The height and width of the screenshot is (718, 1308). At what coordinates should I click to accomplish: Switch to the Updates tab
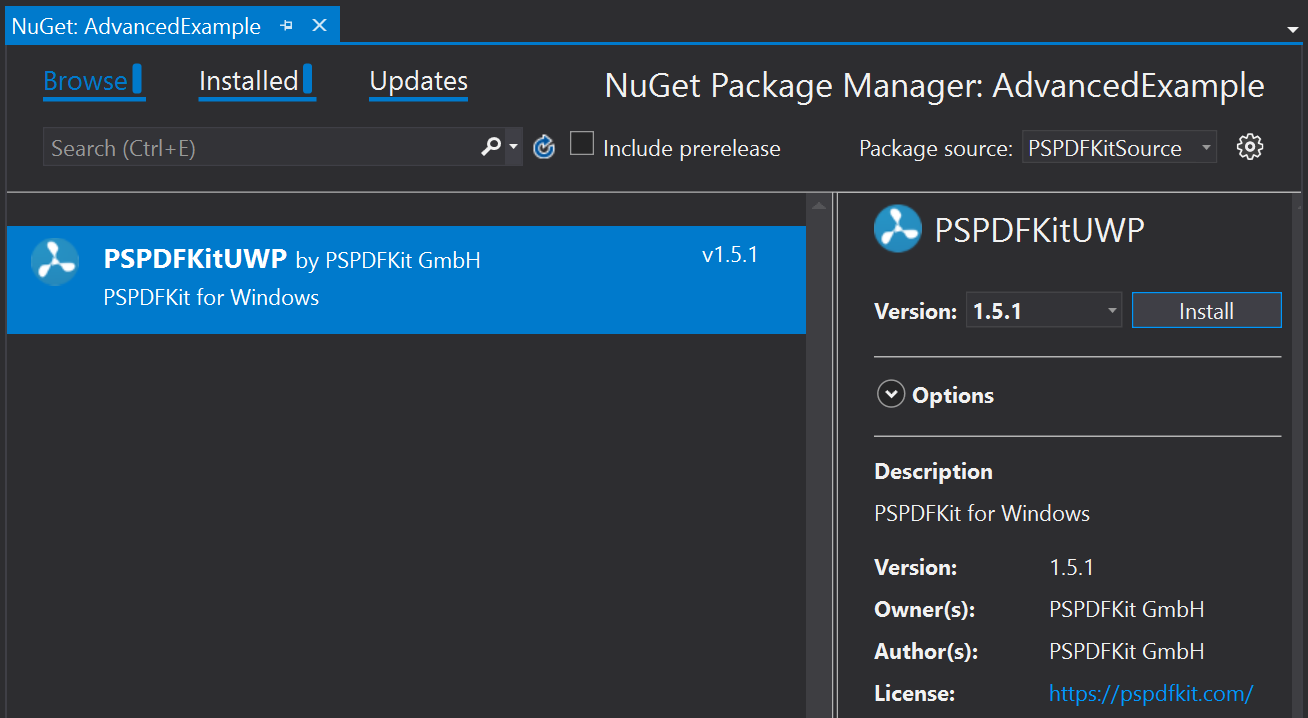coord(418,81)
